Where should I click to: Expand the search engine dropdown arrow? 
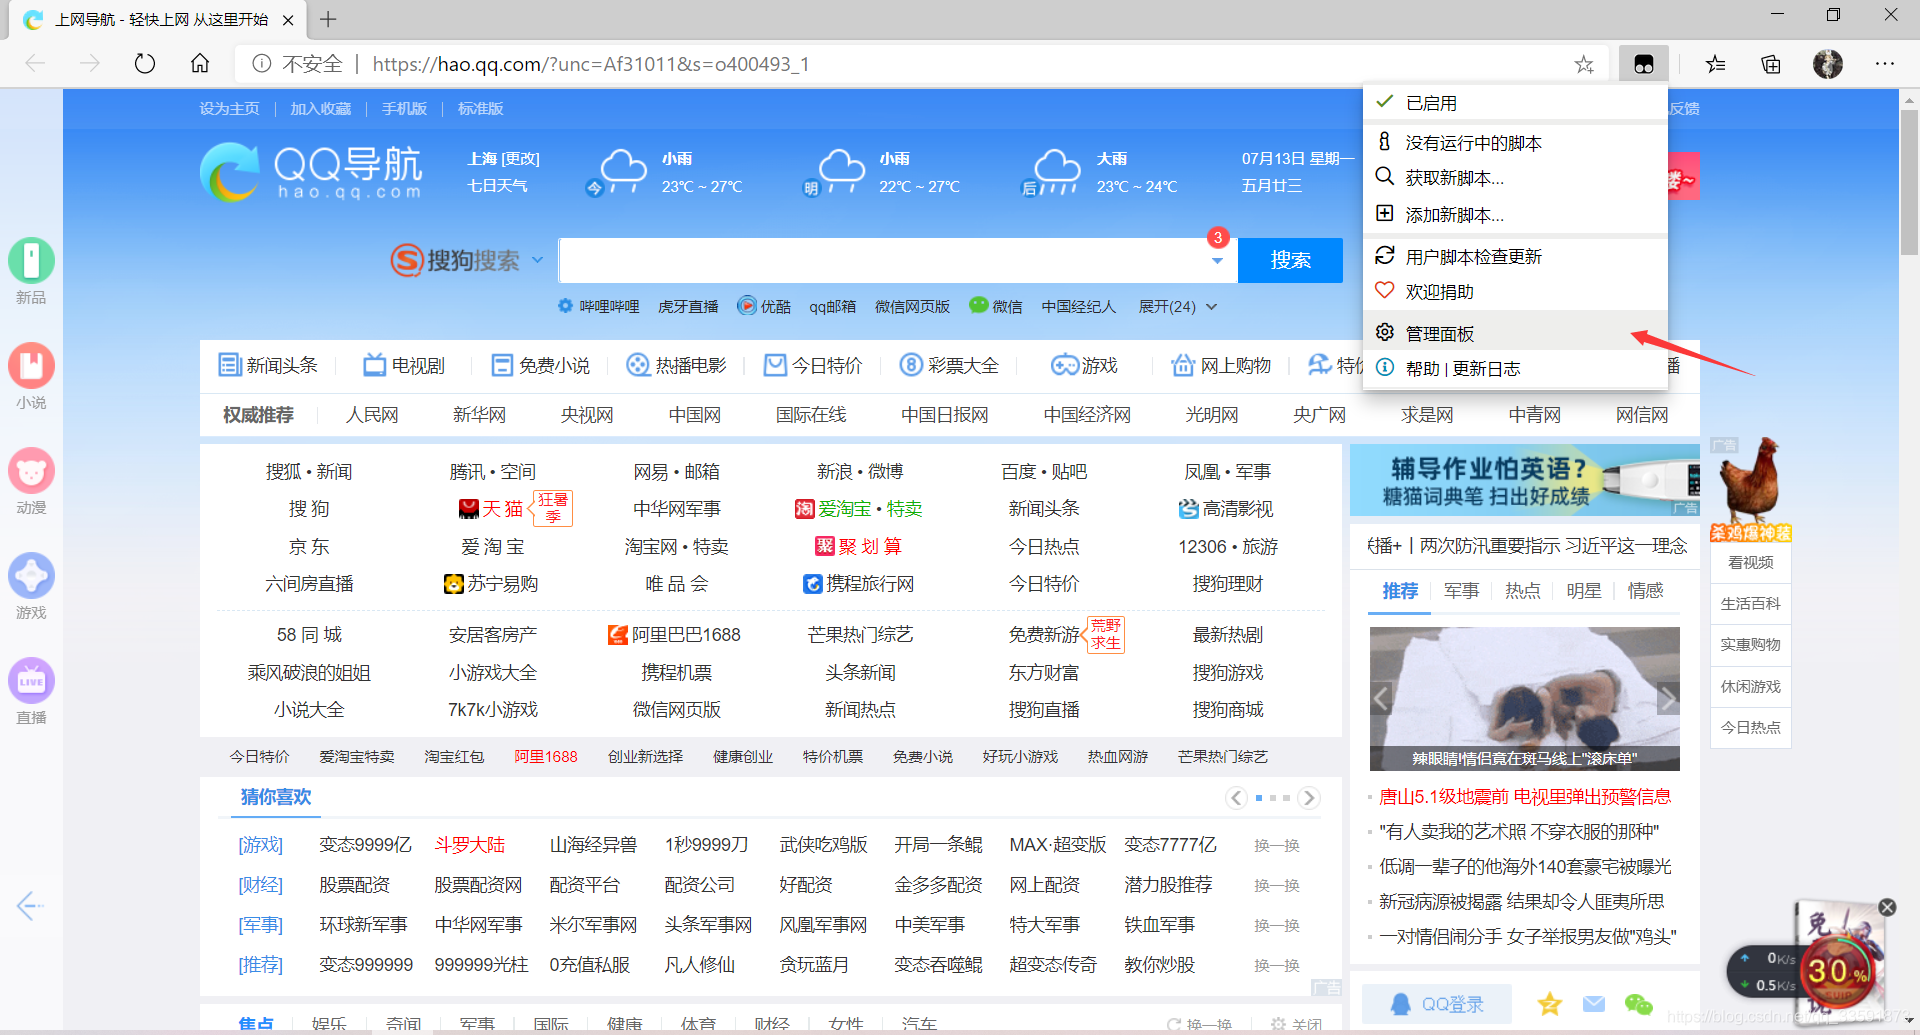point(537,260)
